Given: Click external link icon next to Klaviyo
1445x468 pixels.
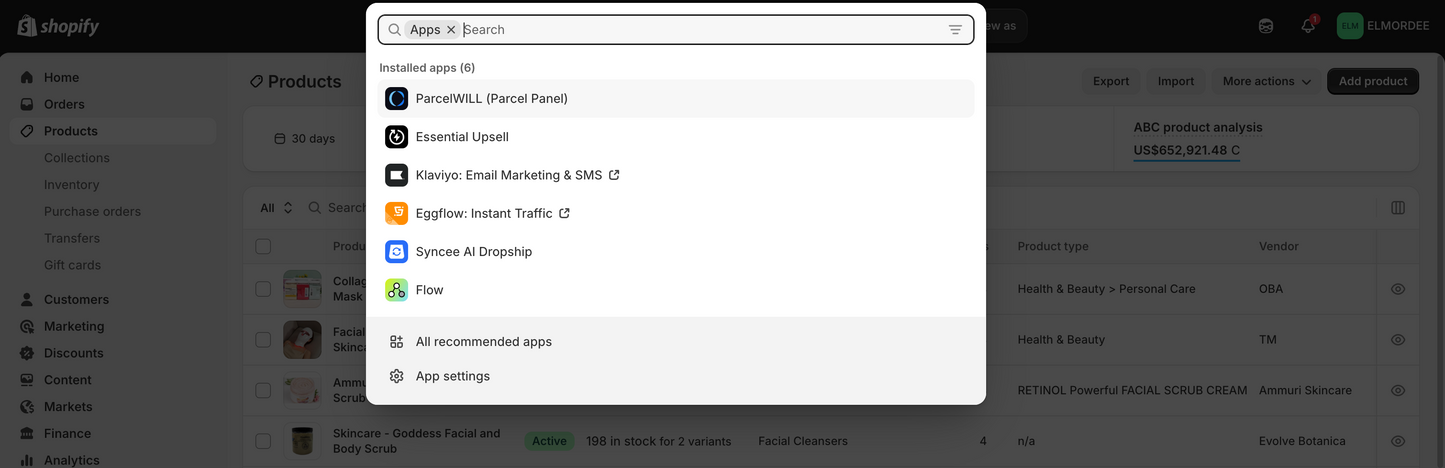Looking at the screenshot, I should tap(614, 175).
